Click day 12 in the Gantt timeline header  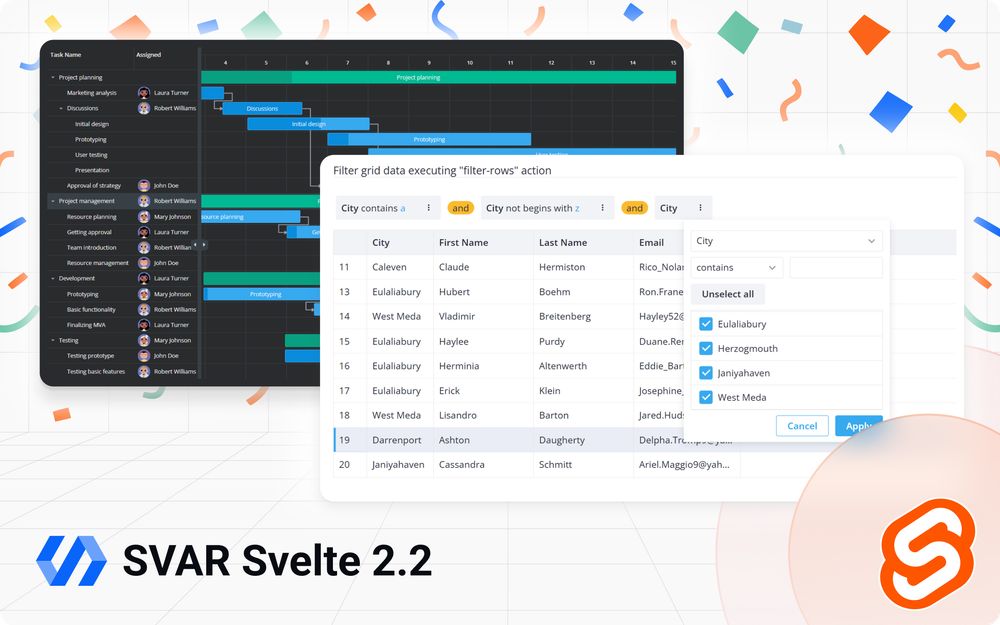(551, 62)
